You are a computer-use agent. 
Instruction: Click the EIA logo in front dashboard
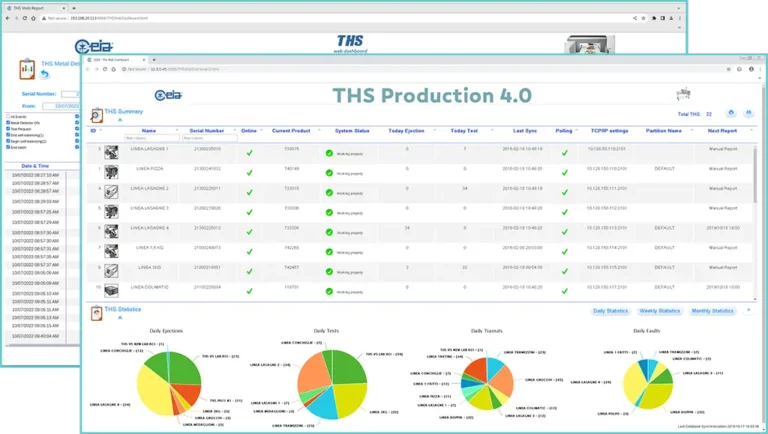(x=168, y=95)
